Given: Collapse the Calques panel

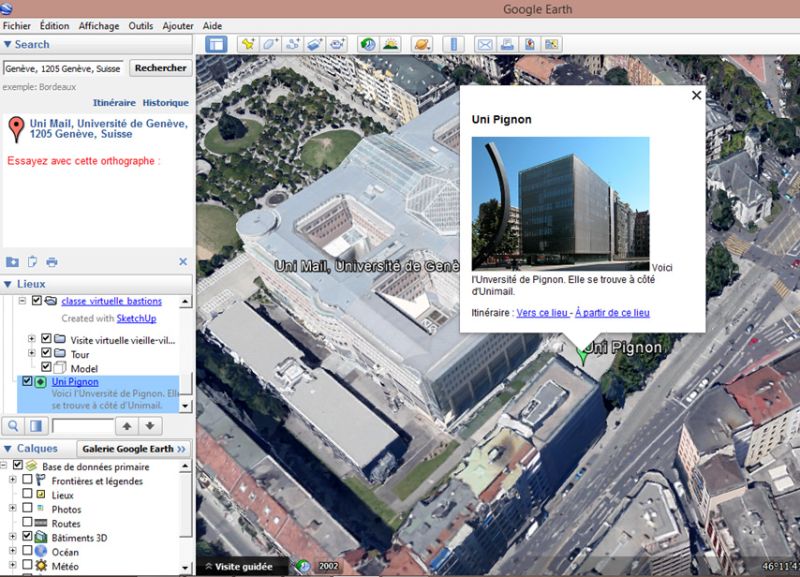Looking at the screenshot, I should (8, 448).
